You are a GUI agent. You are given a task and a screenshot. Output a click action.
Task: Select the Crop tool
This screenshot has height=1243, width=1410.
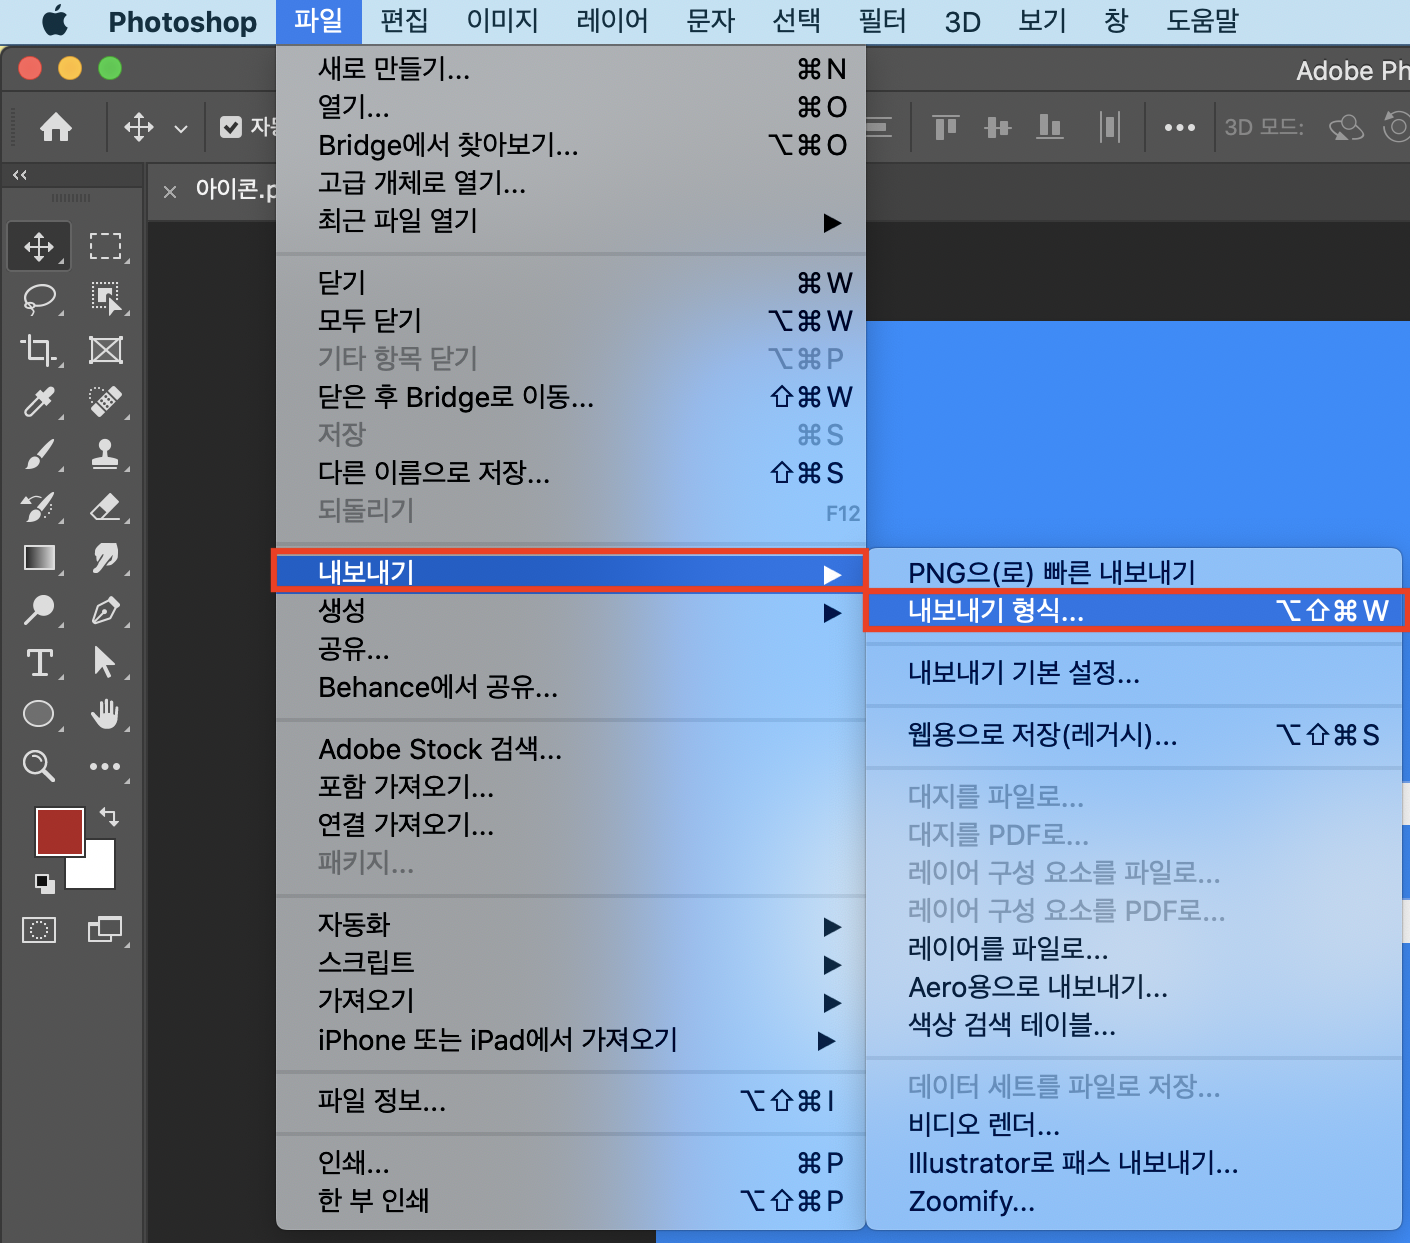click(38, 350)
